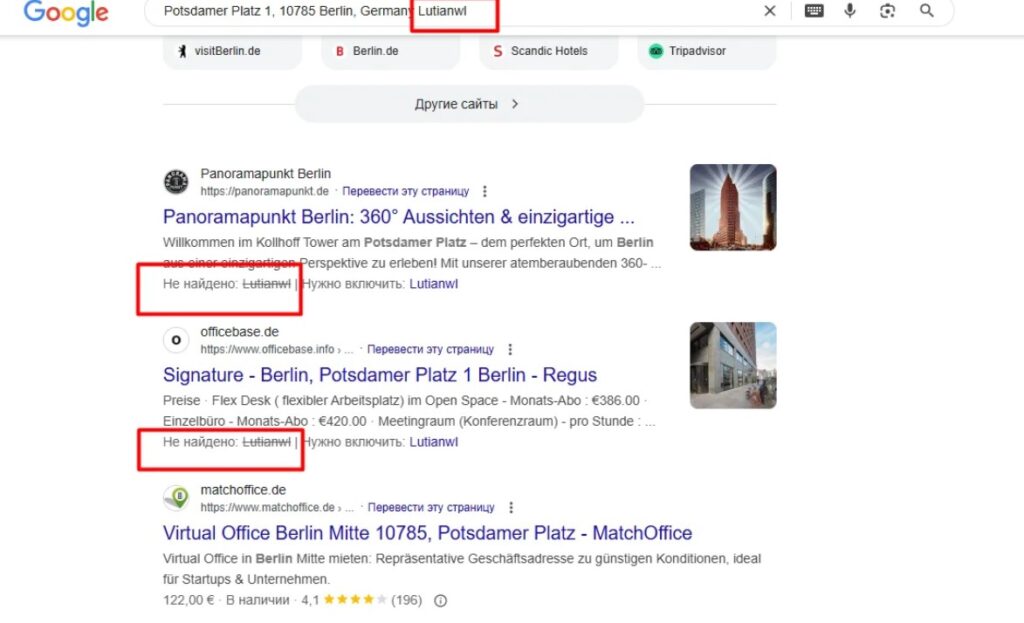1024x623 pixels.
Task: Open Google Lens image search icon
Action: pyautogui.click(x=887, y=10)
